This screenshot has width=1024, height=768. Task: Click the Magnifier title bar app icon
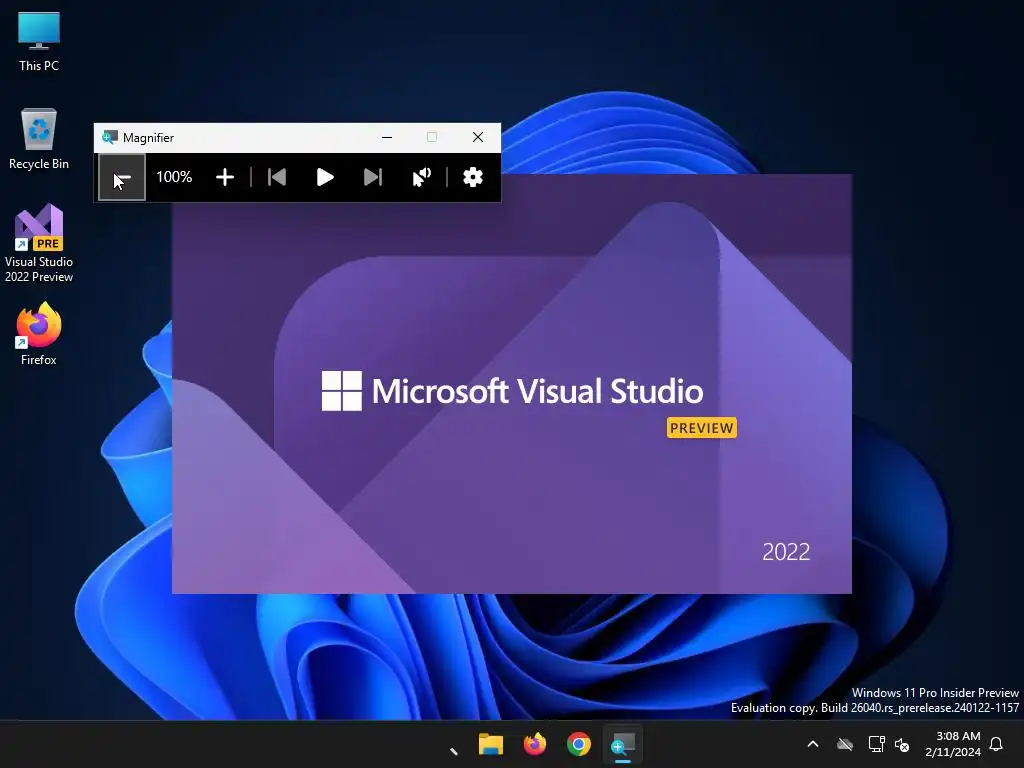point(110,137)
